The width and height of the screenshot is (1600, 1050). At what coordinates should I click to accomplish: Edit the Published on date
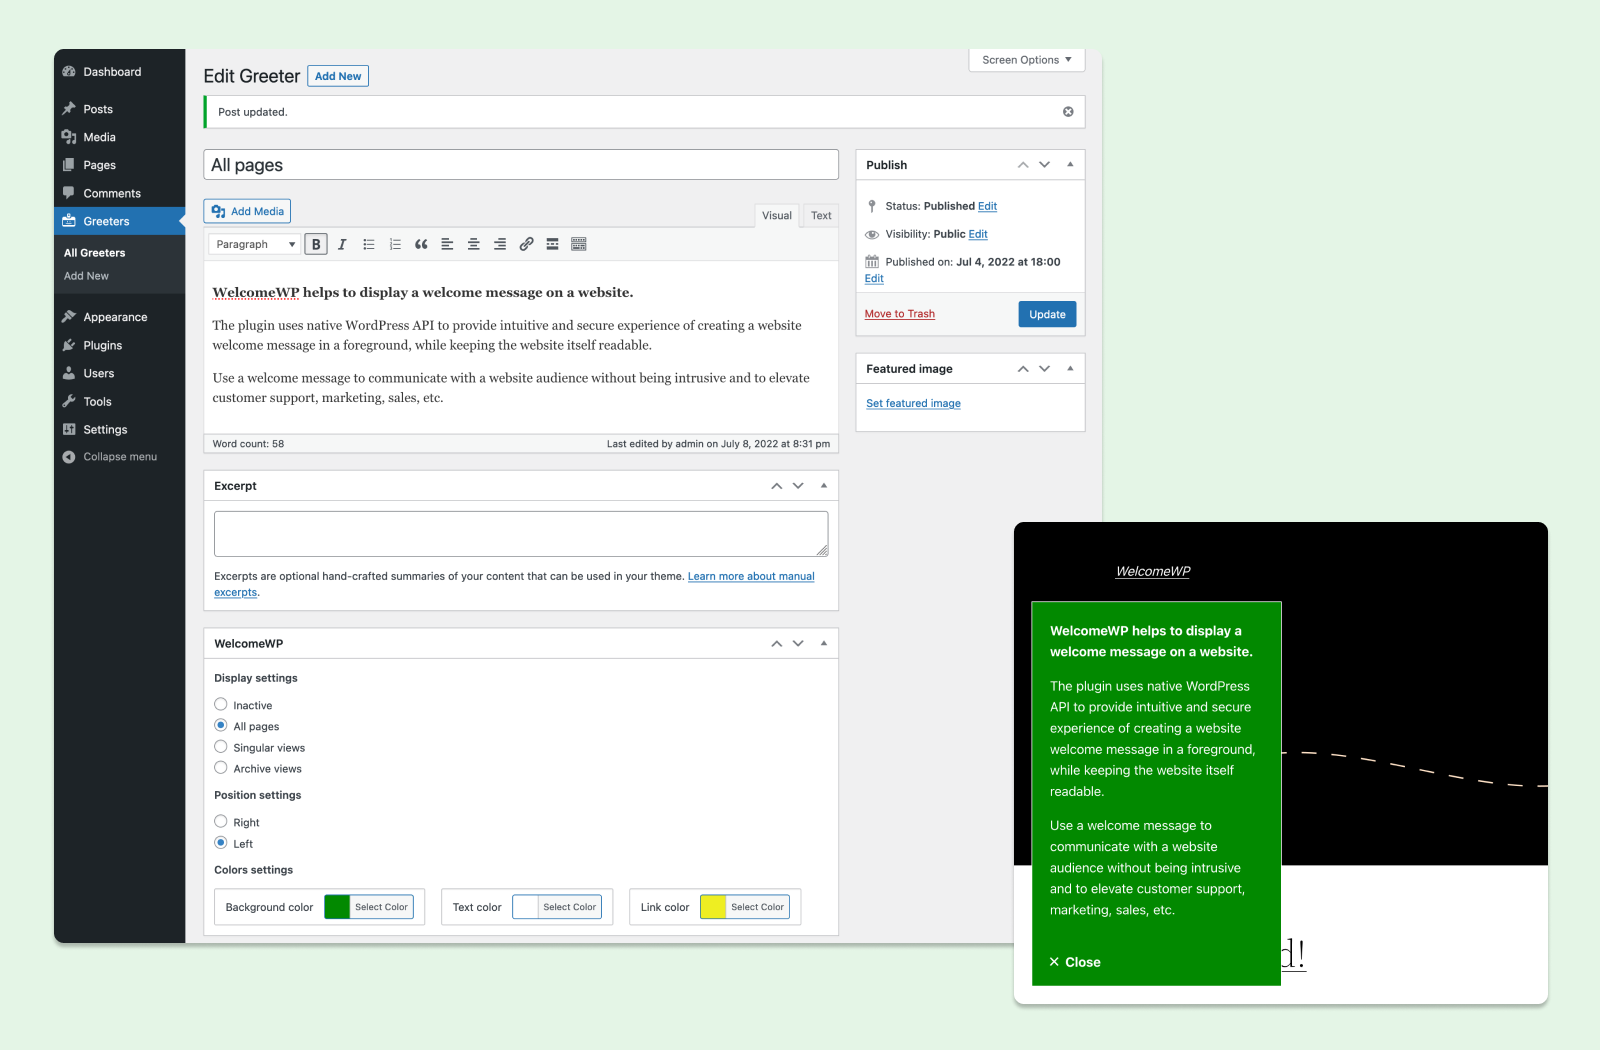click(874, 279)
